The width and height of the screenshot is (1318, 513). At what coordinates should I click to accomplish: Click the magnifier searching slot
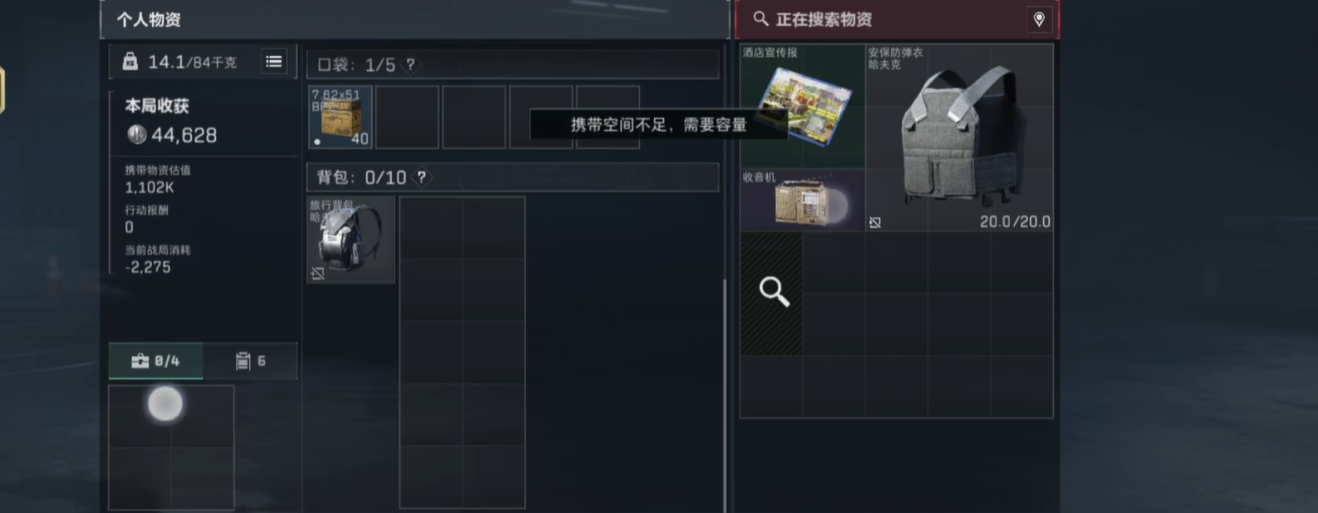tap(771, 293)
